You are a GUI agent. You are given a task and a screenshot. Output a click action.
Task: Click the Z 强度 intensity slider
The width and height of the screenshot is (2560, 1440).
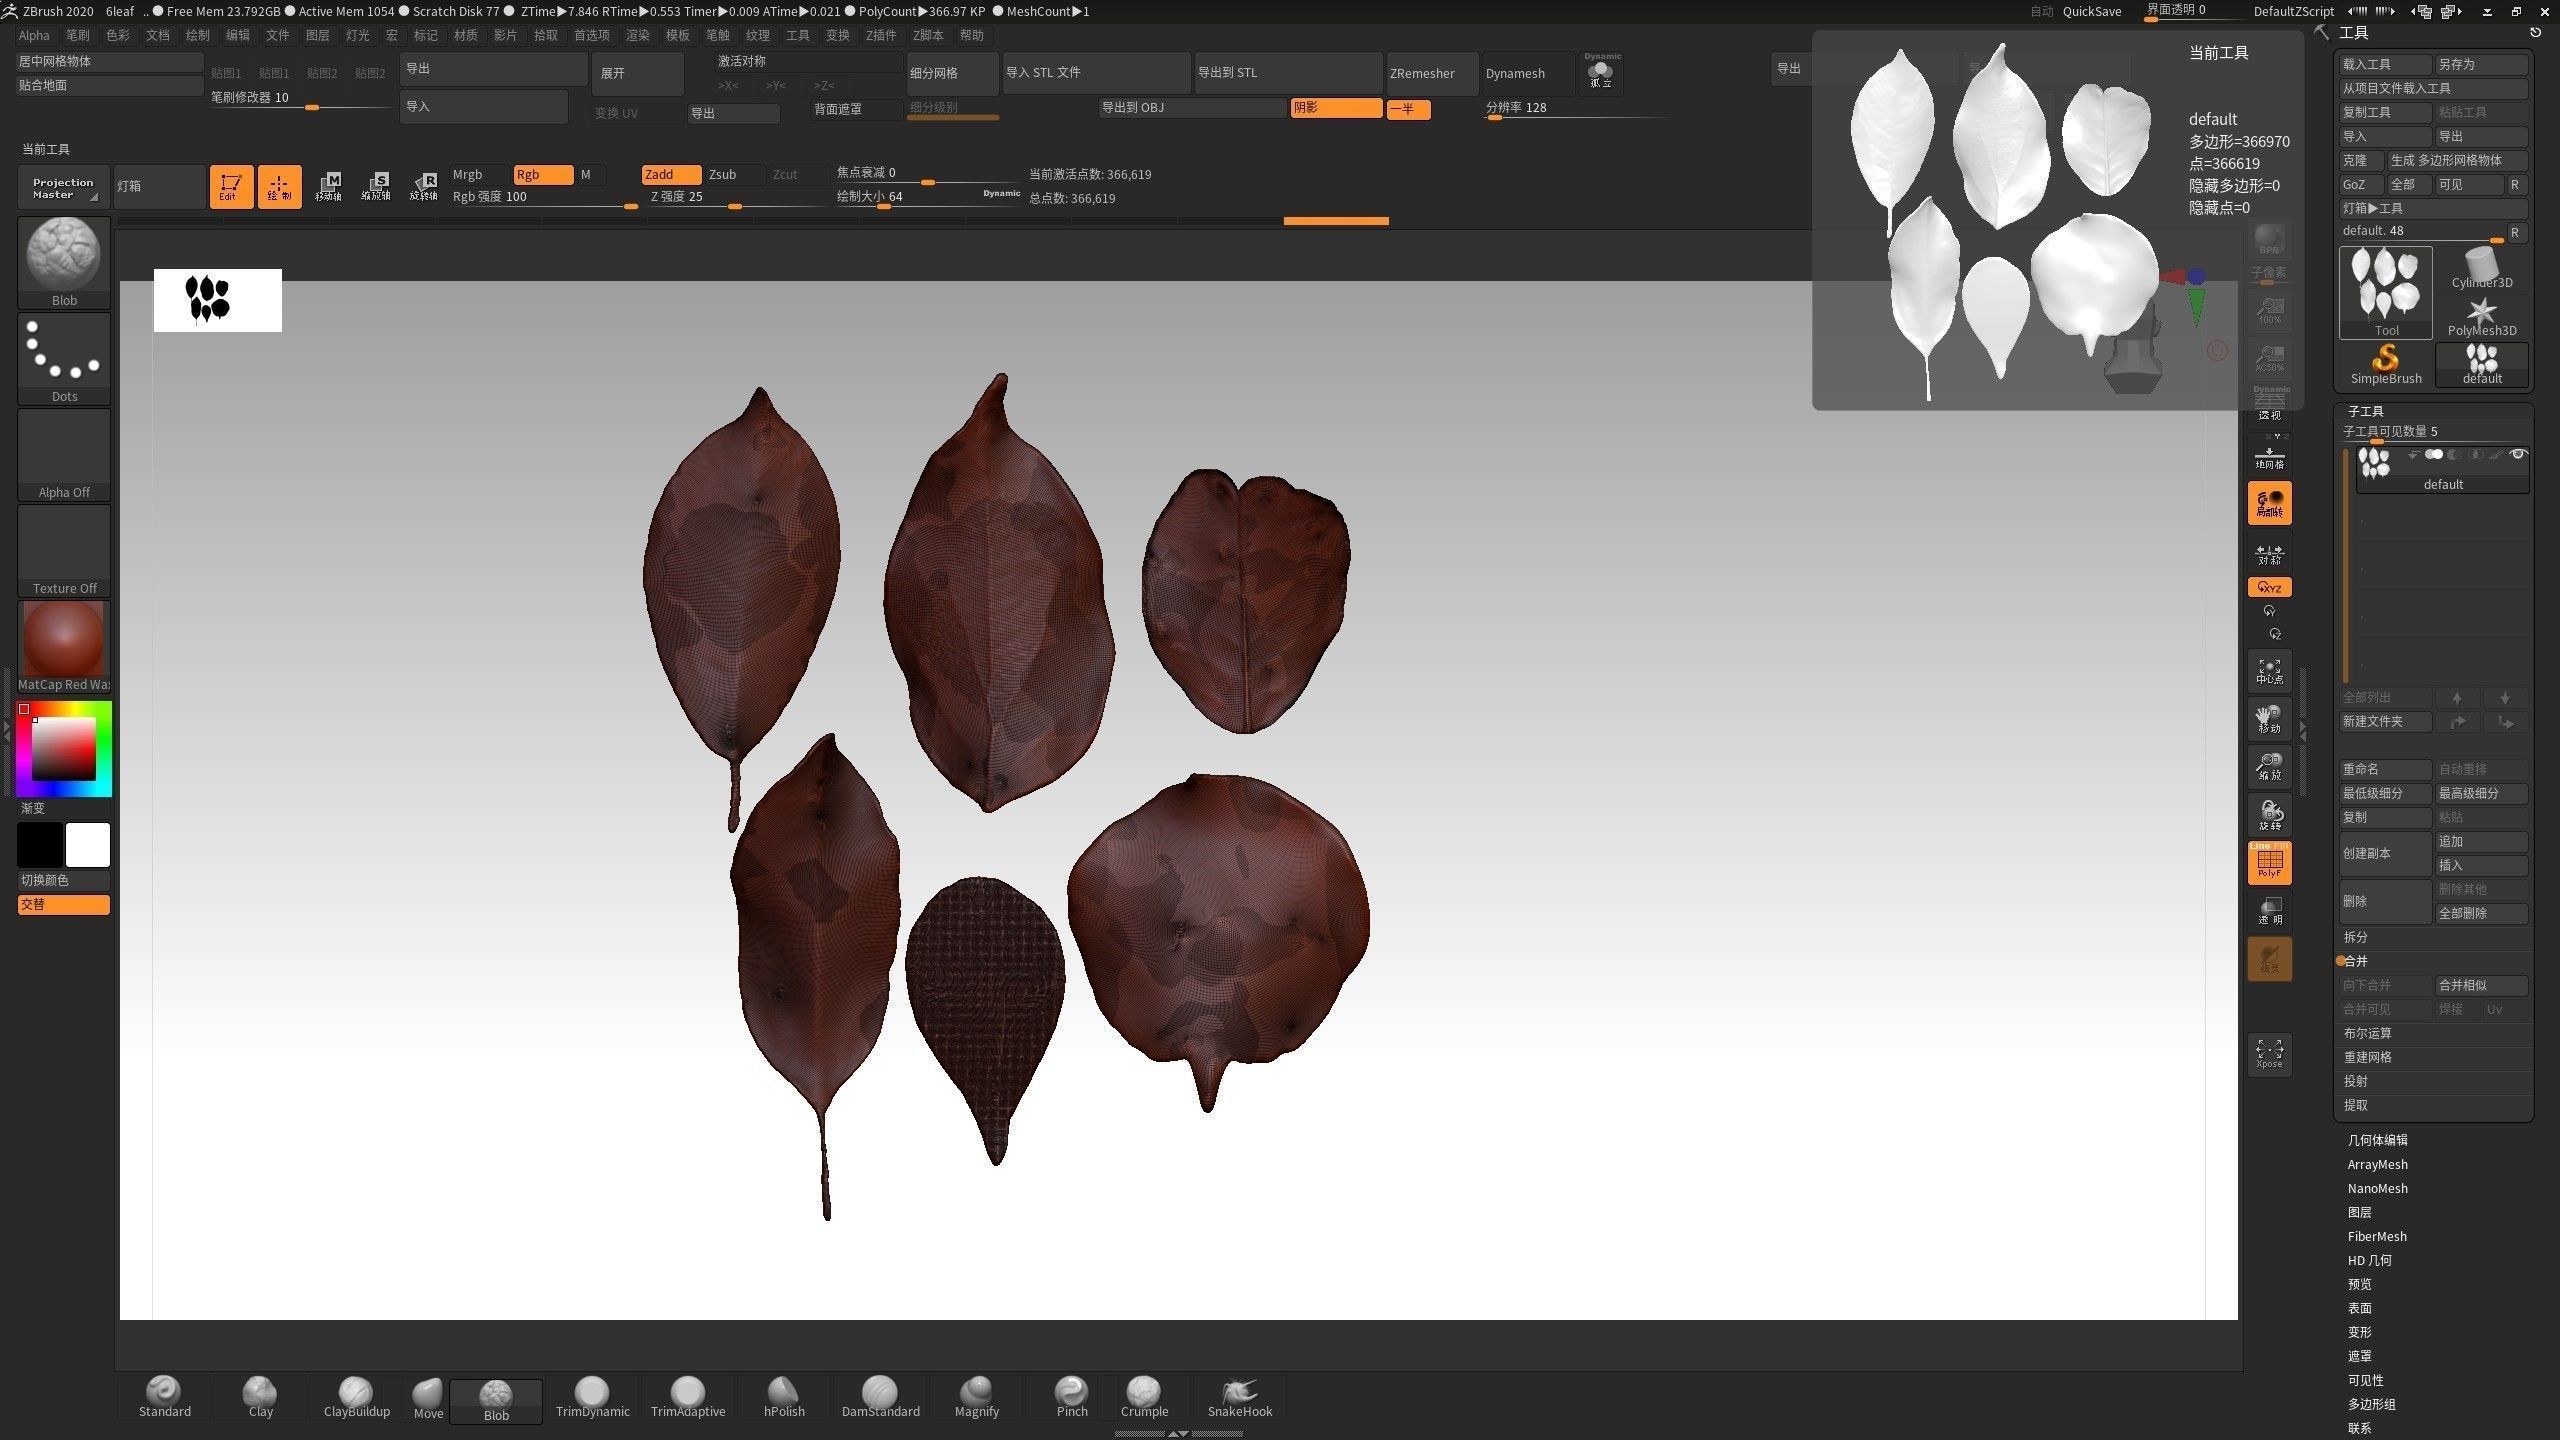pos(738,197)
